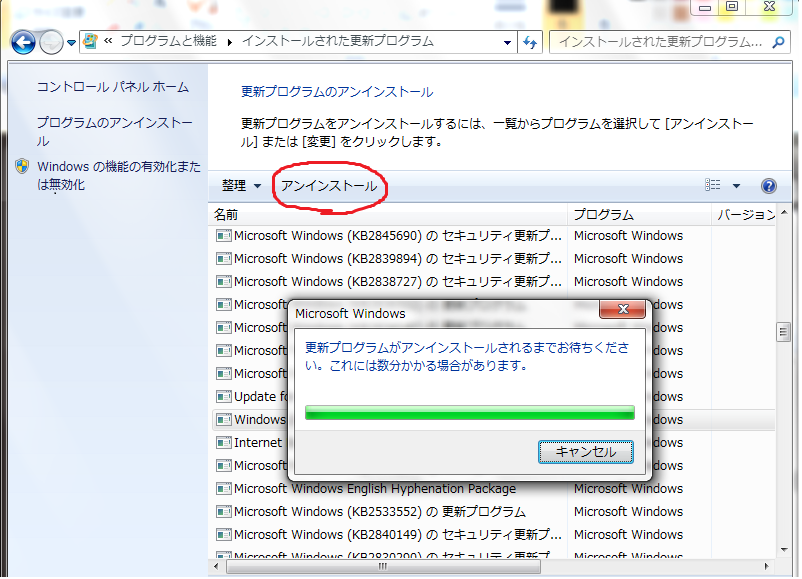Open Help with the blue question mark
Image resolution: width=802 pixels, height=579 pixels.
point(768,186)
